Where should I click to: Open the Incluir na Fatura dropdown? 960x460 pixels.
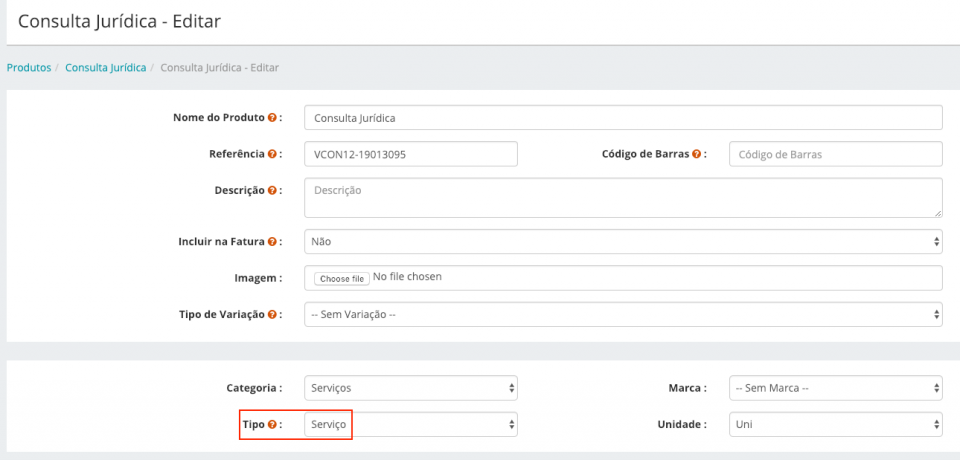click(x=622, y=241)
